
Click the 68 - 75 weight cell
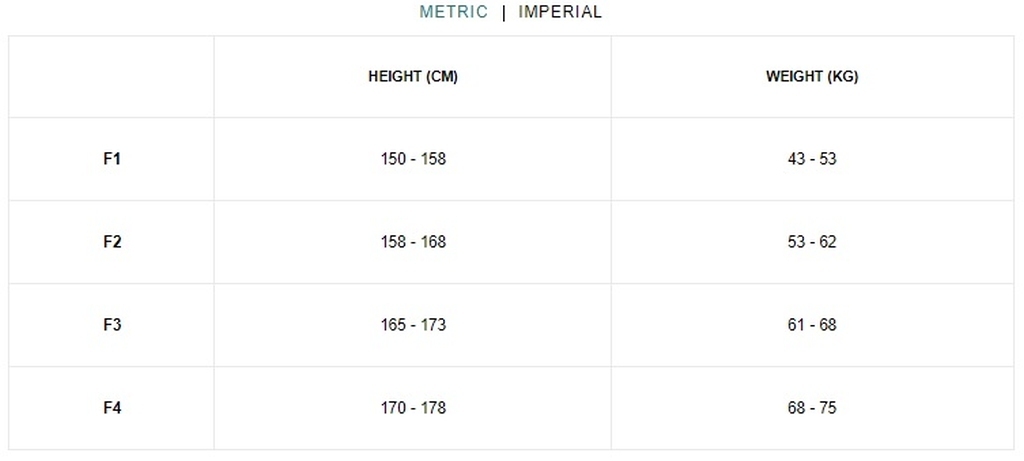[812, 407]
